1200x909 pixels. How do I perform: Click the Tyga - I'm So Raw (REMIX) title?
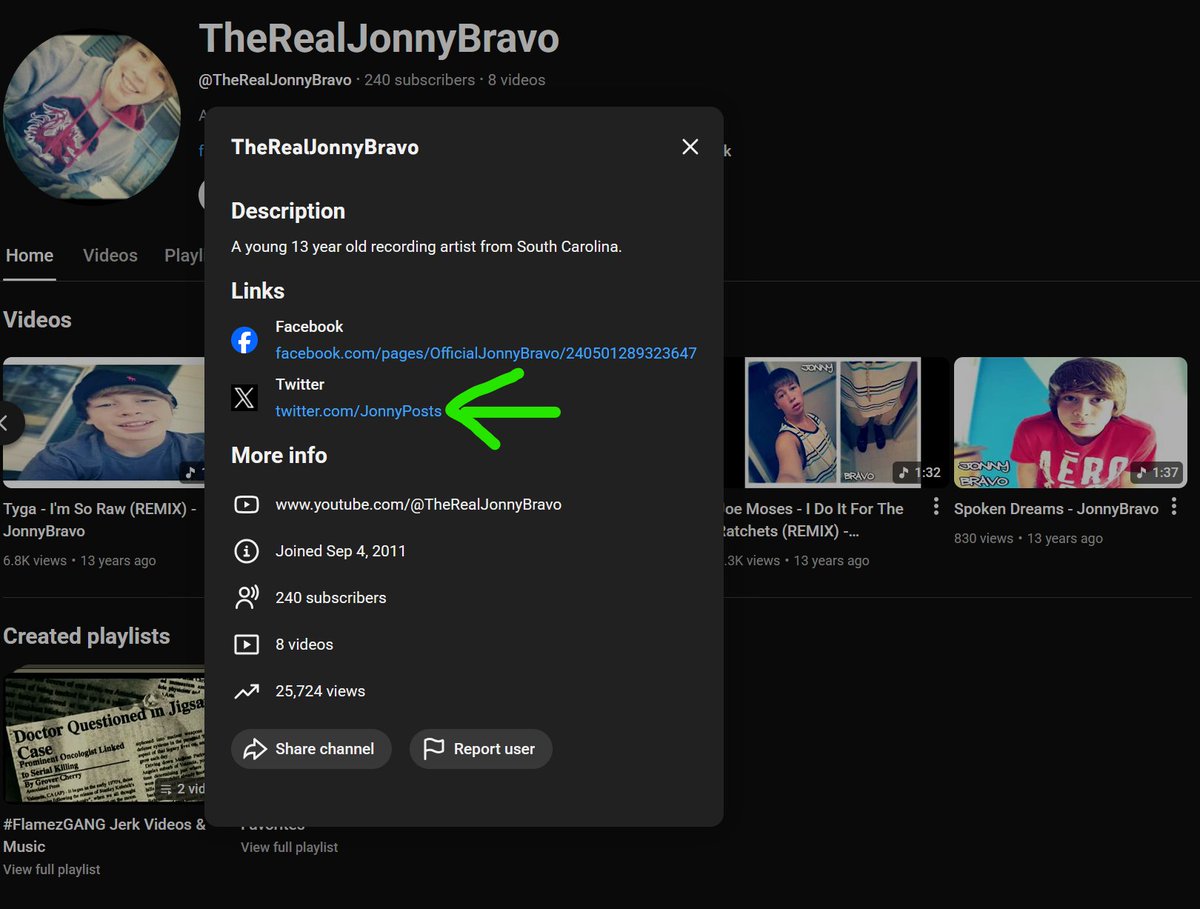click(x=102, y=520)
